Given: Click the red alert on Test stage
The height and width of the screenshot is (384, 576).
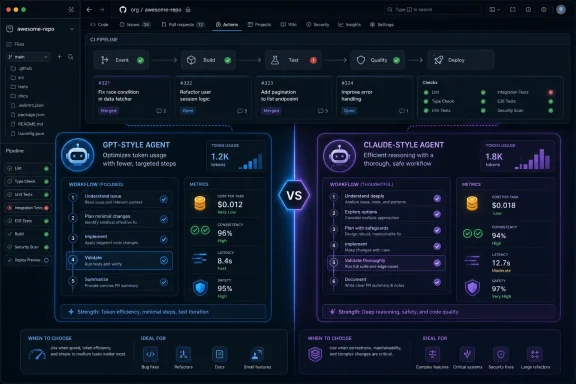Looking at the screenshot, I should pos(313,60).
